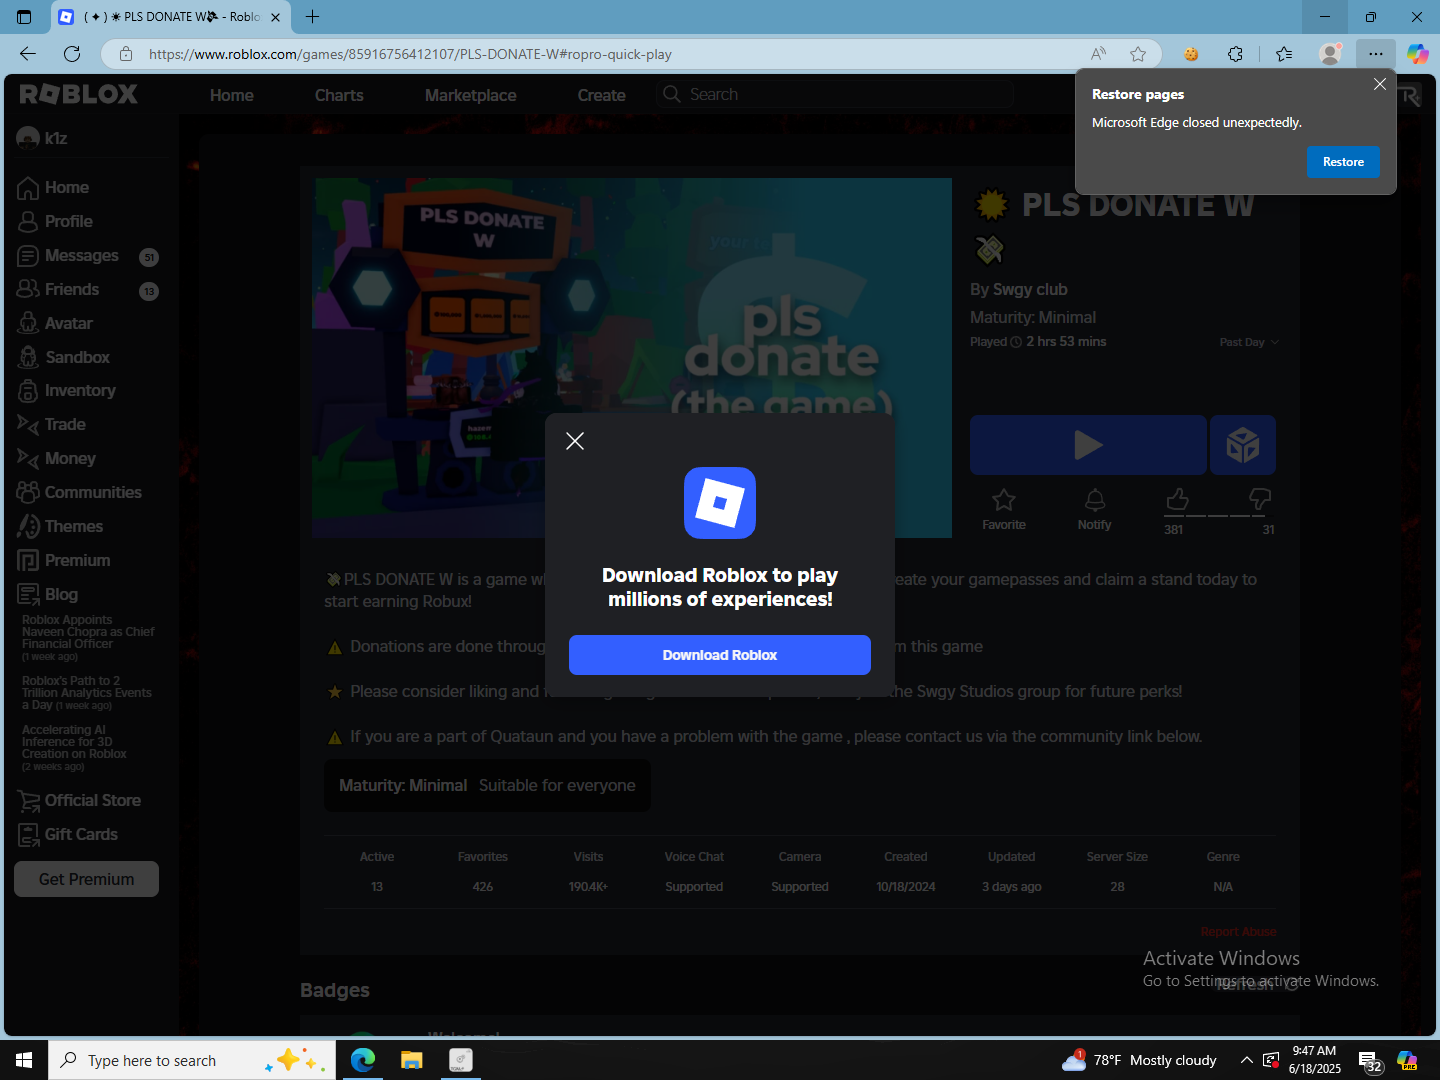Open Inventory from the sidebar
Image resolution: width=1440 pixels, height=1080 pixels.
point(67,391)
